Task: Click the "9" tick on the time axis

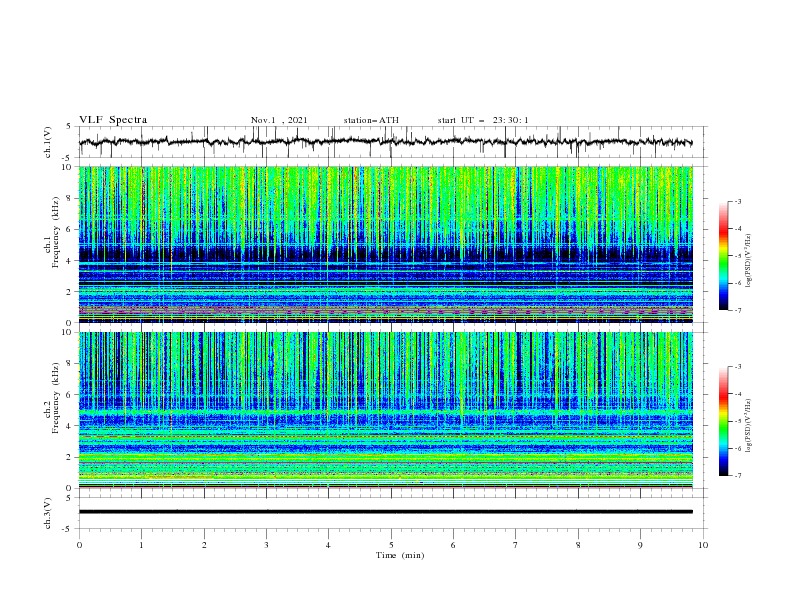Action: coord(640,545)
